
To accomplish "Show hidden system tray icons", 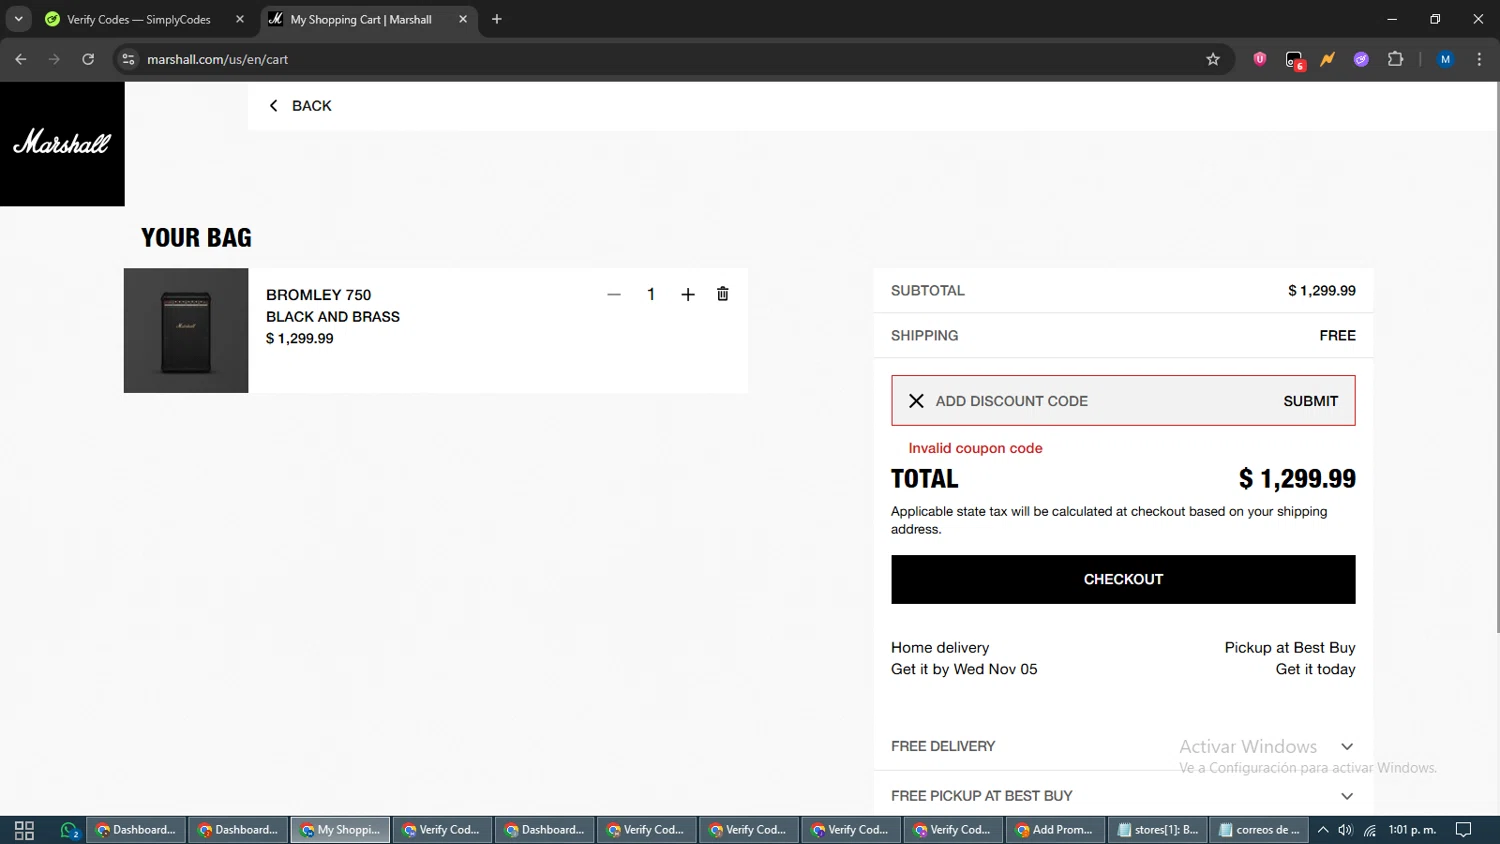I will [1323, 830].
